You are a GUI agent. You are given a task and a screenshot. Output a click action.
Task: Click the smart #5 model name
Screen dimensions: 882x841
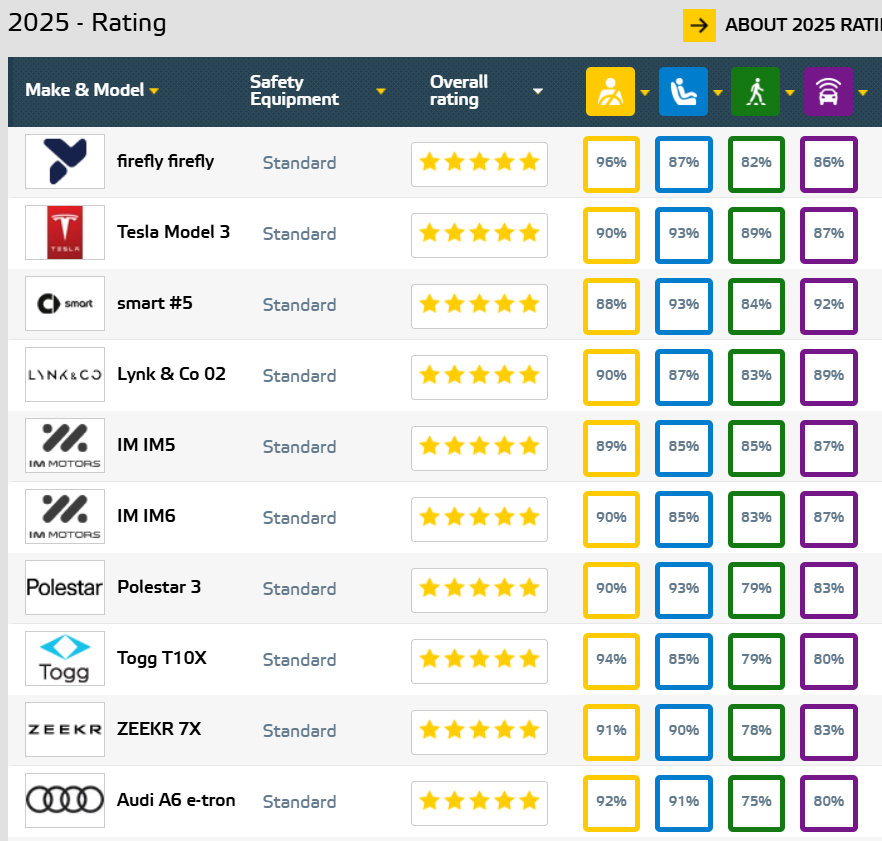pyautogui.click(x=155, y=303)
